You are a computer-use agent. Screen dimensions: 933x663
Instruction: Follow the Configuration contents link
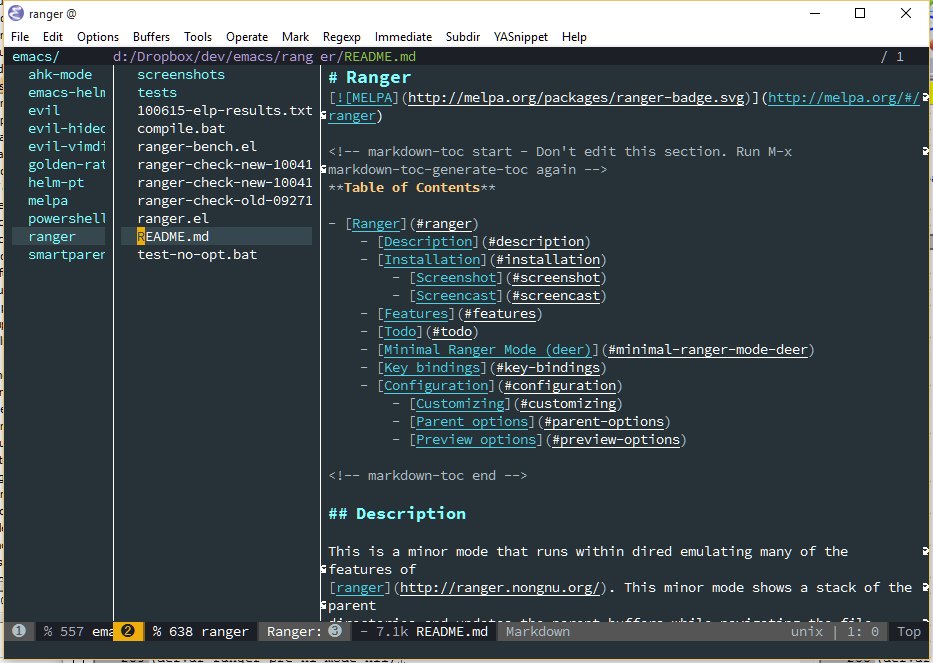436,386
